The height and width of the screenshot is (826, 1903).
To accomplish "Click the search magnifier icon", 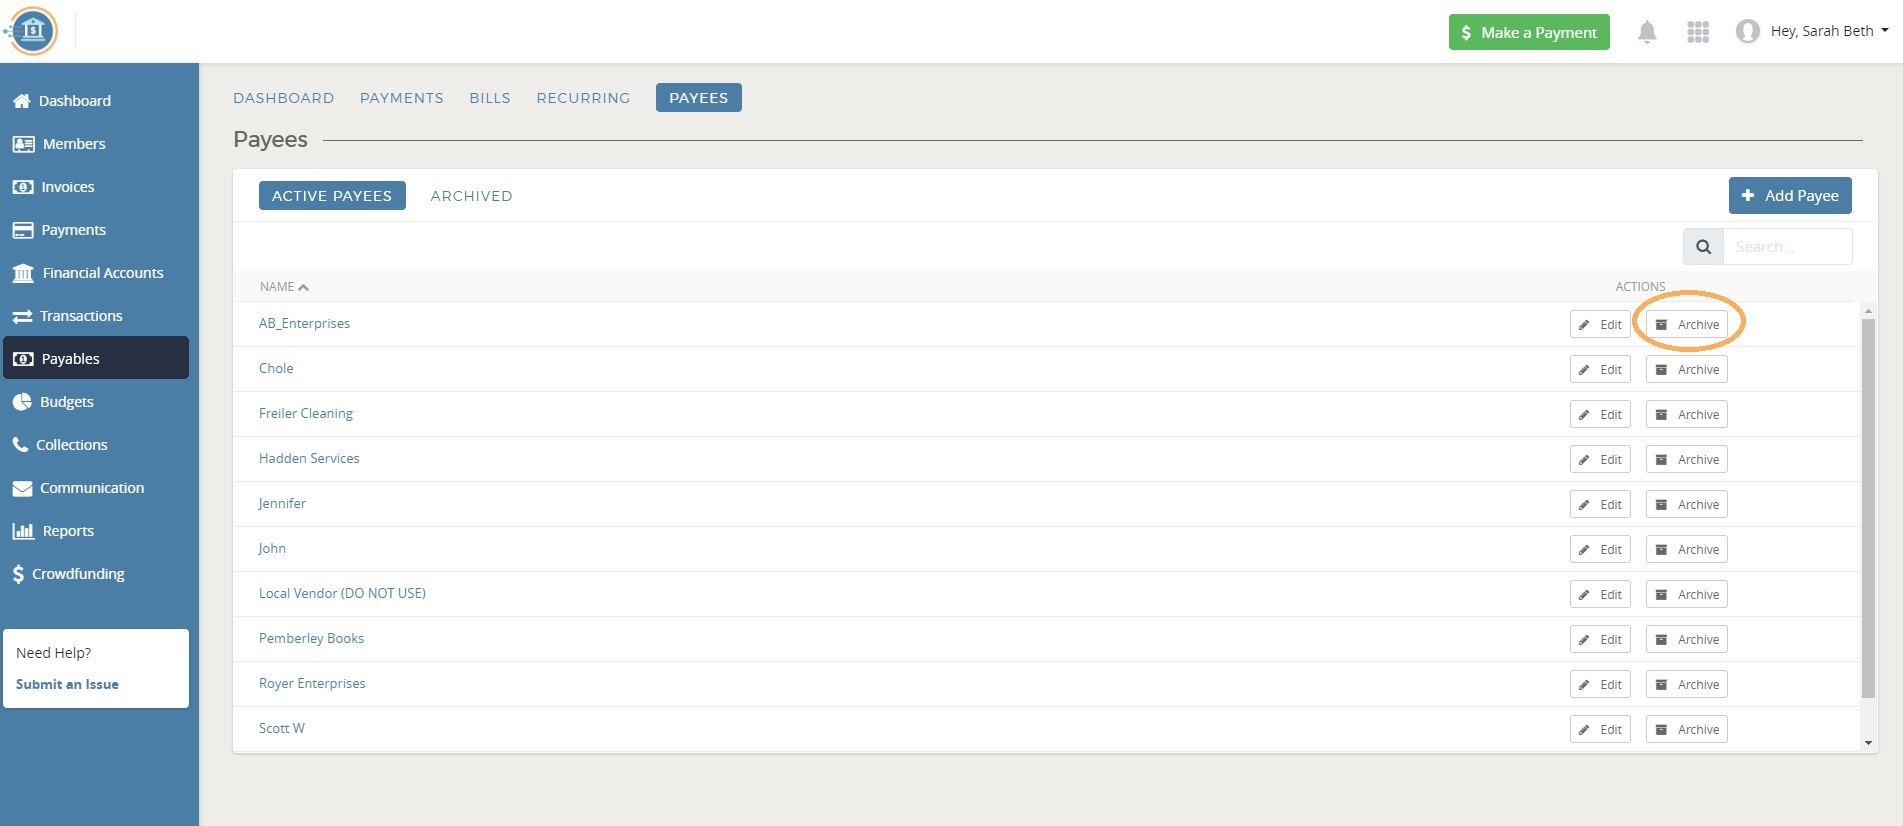I will pos(1703,247).
